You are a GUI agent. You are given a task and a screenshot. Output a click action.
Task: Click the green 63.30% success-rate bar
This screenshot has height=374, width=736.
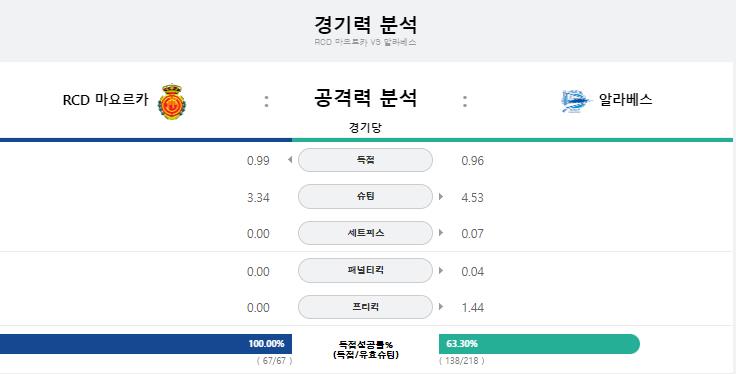point(539,344)
